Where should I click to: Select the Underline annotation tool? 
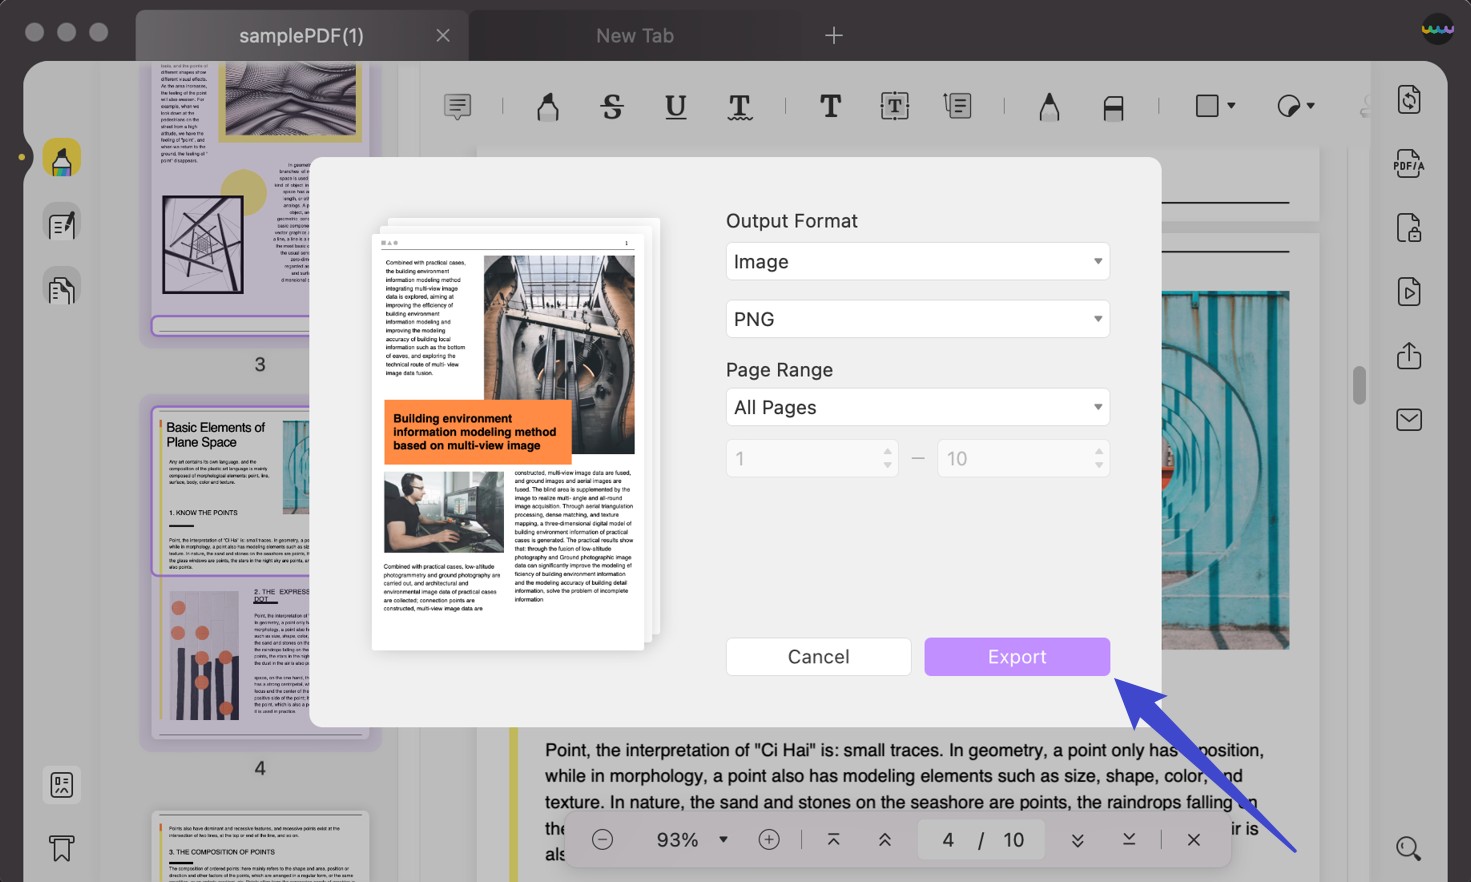pyautogui.click(x=675, y=106)
